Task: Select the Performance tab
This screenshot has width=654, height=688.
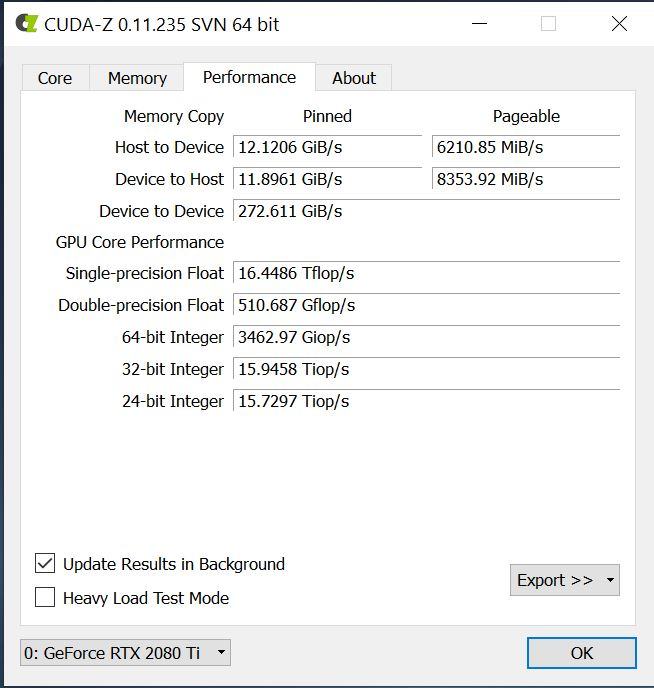Action: tap(249, 77)
